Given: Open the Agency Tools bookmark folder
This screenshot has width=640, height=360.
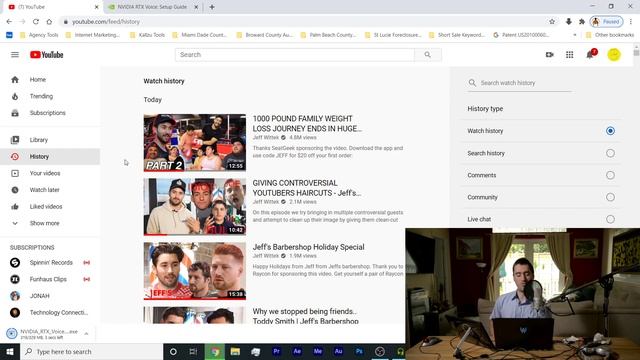Looking at the screenshot, I should point(39,35).
